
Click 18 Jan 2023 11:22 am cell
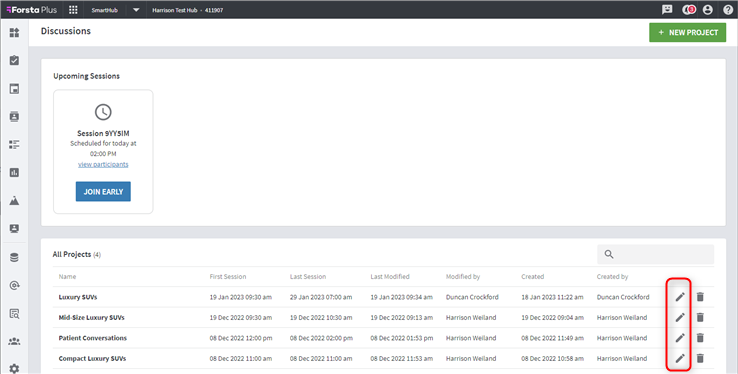point(552,297)
